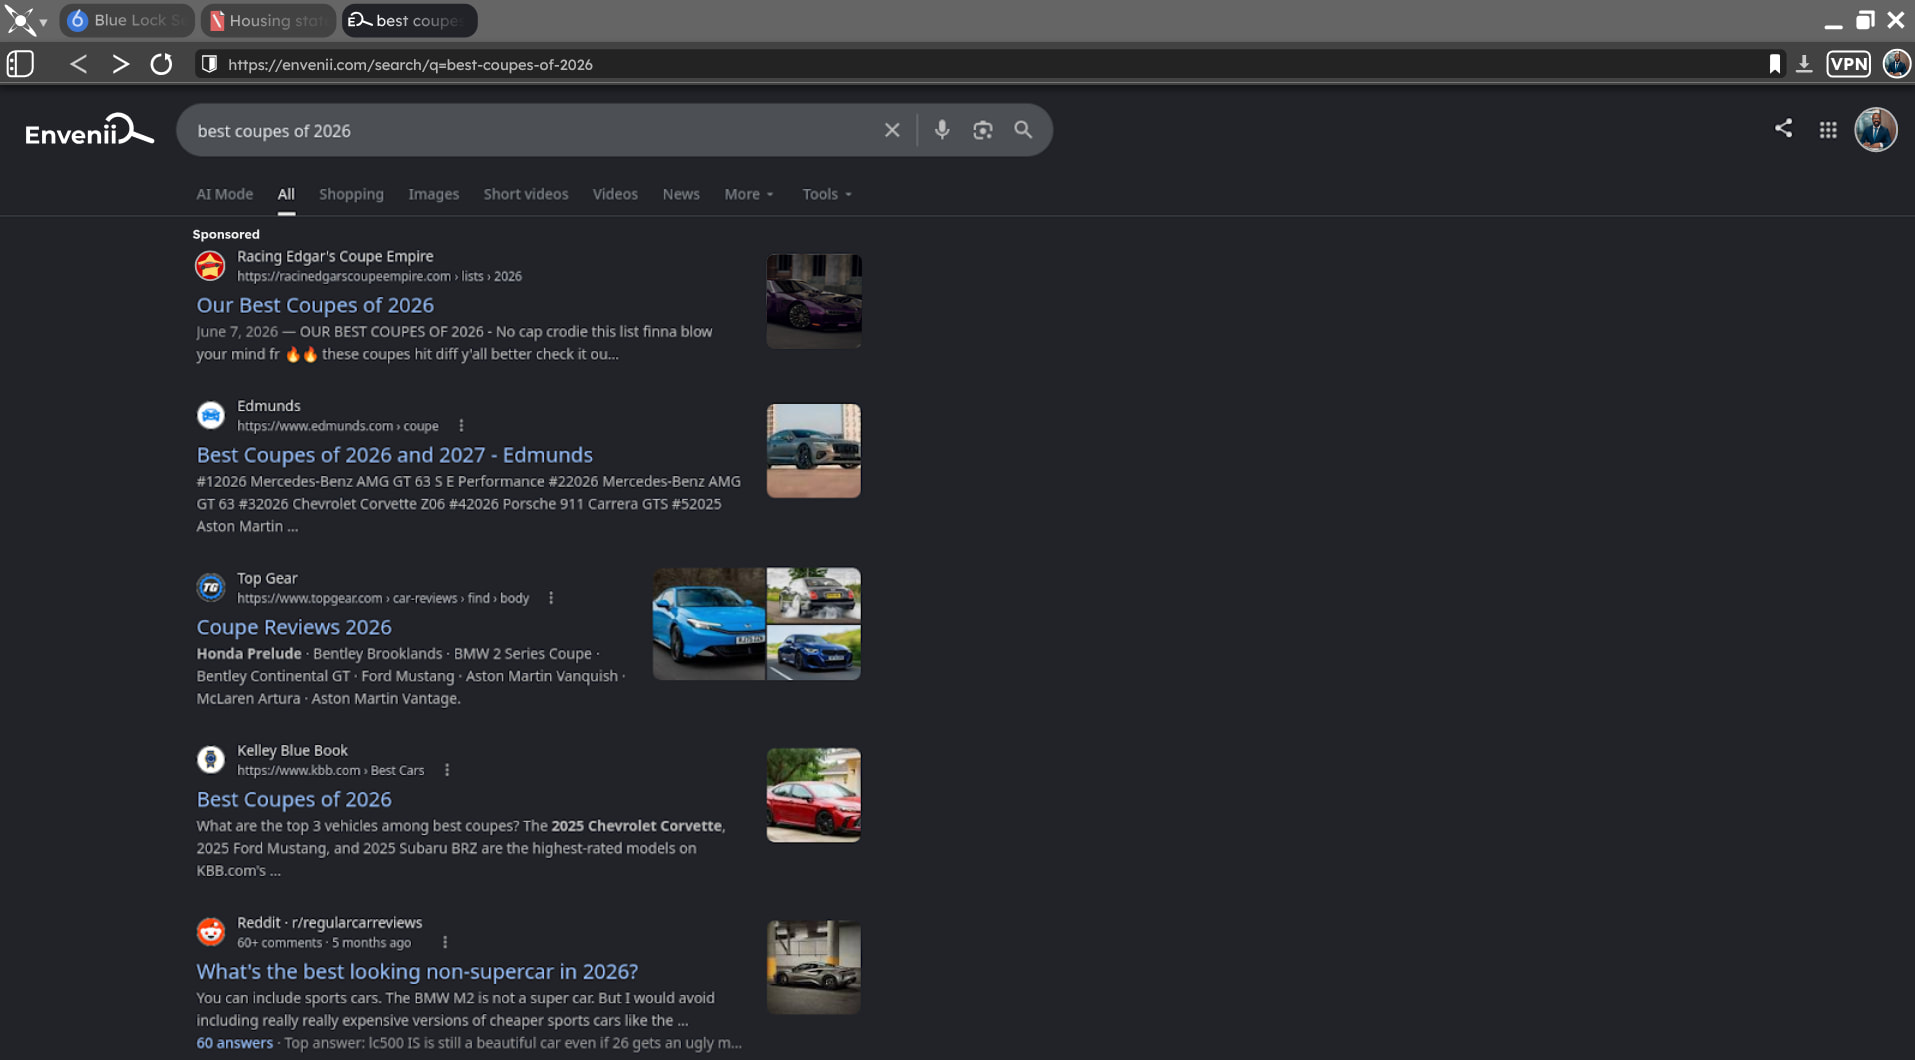Open Kelley Blue Book red car thumbnail
The width and height of the screenshot is (1915, 1060).
pos(814,795)
